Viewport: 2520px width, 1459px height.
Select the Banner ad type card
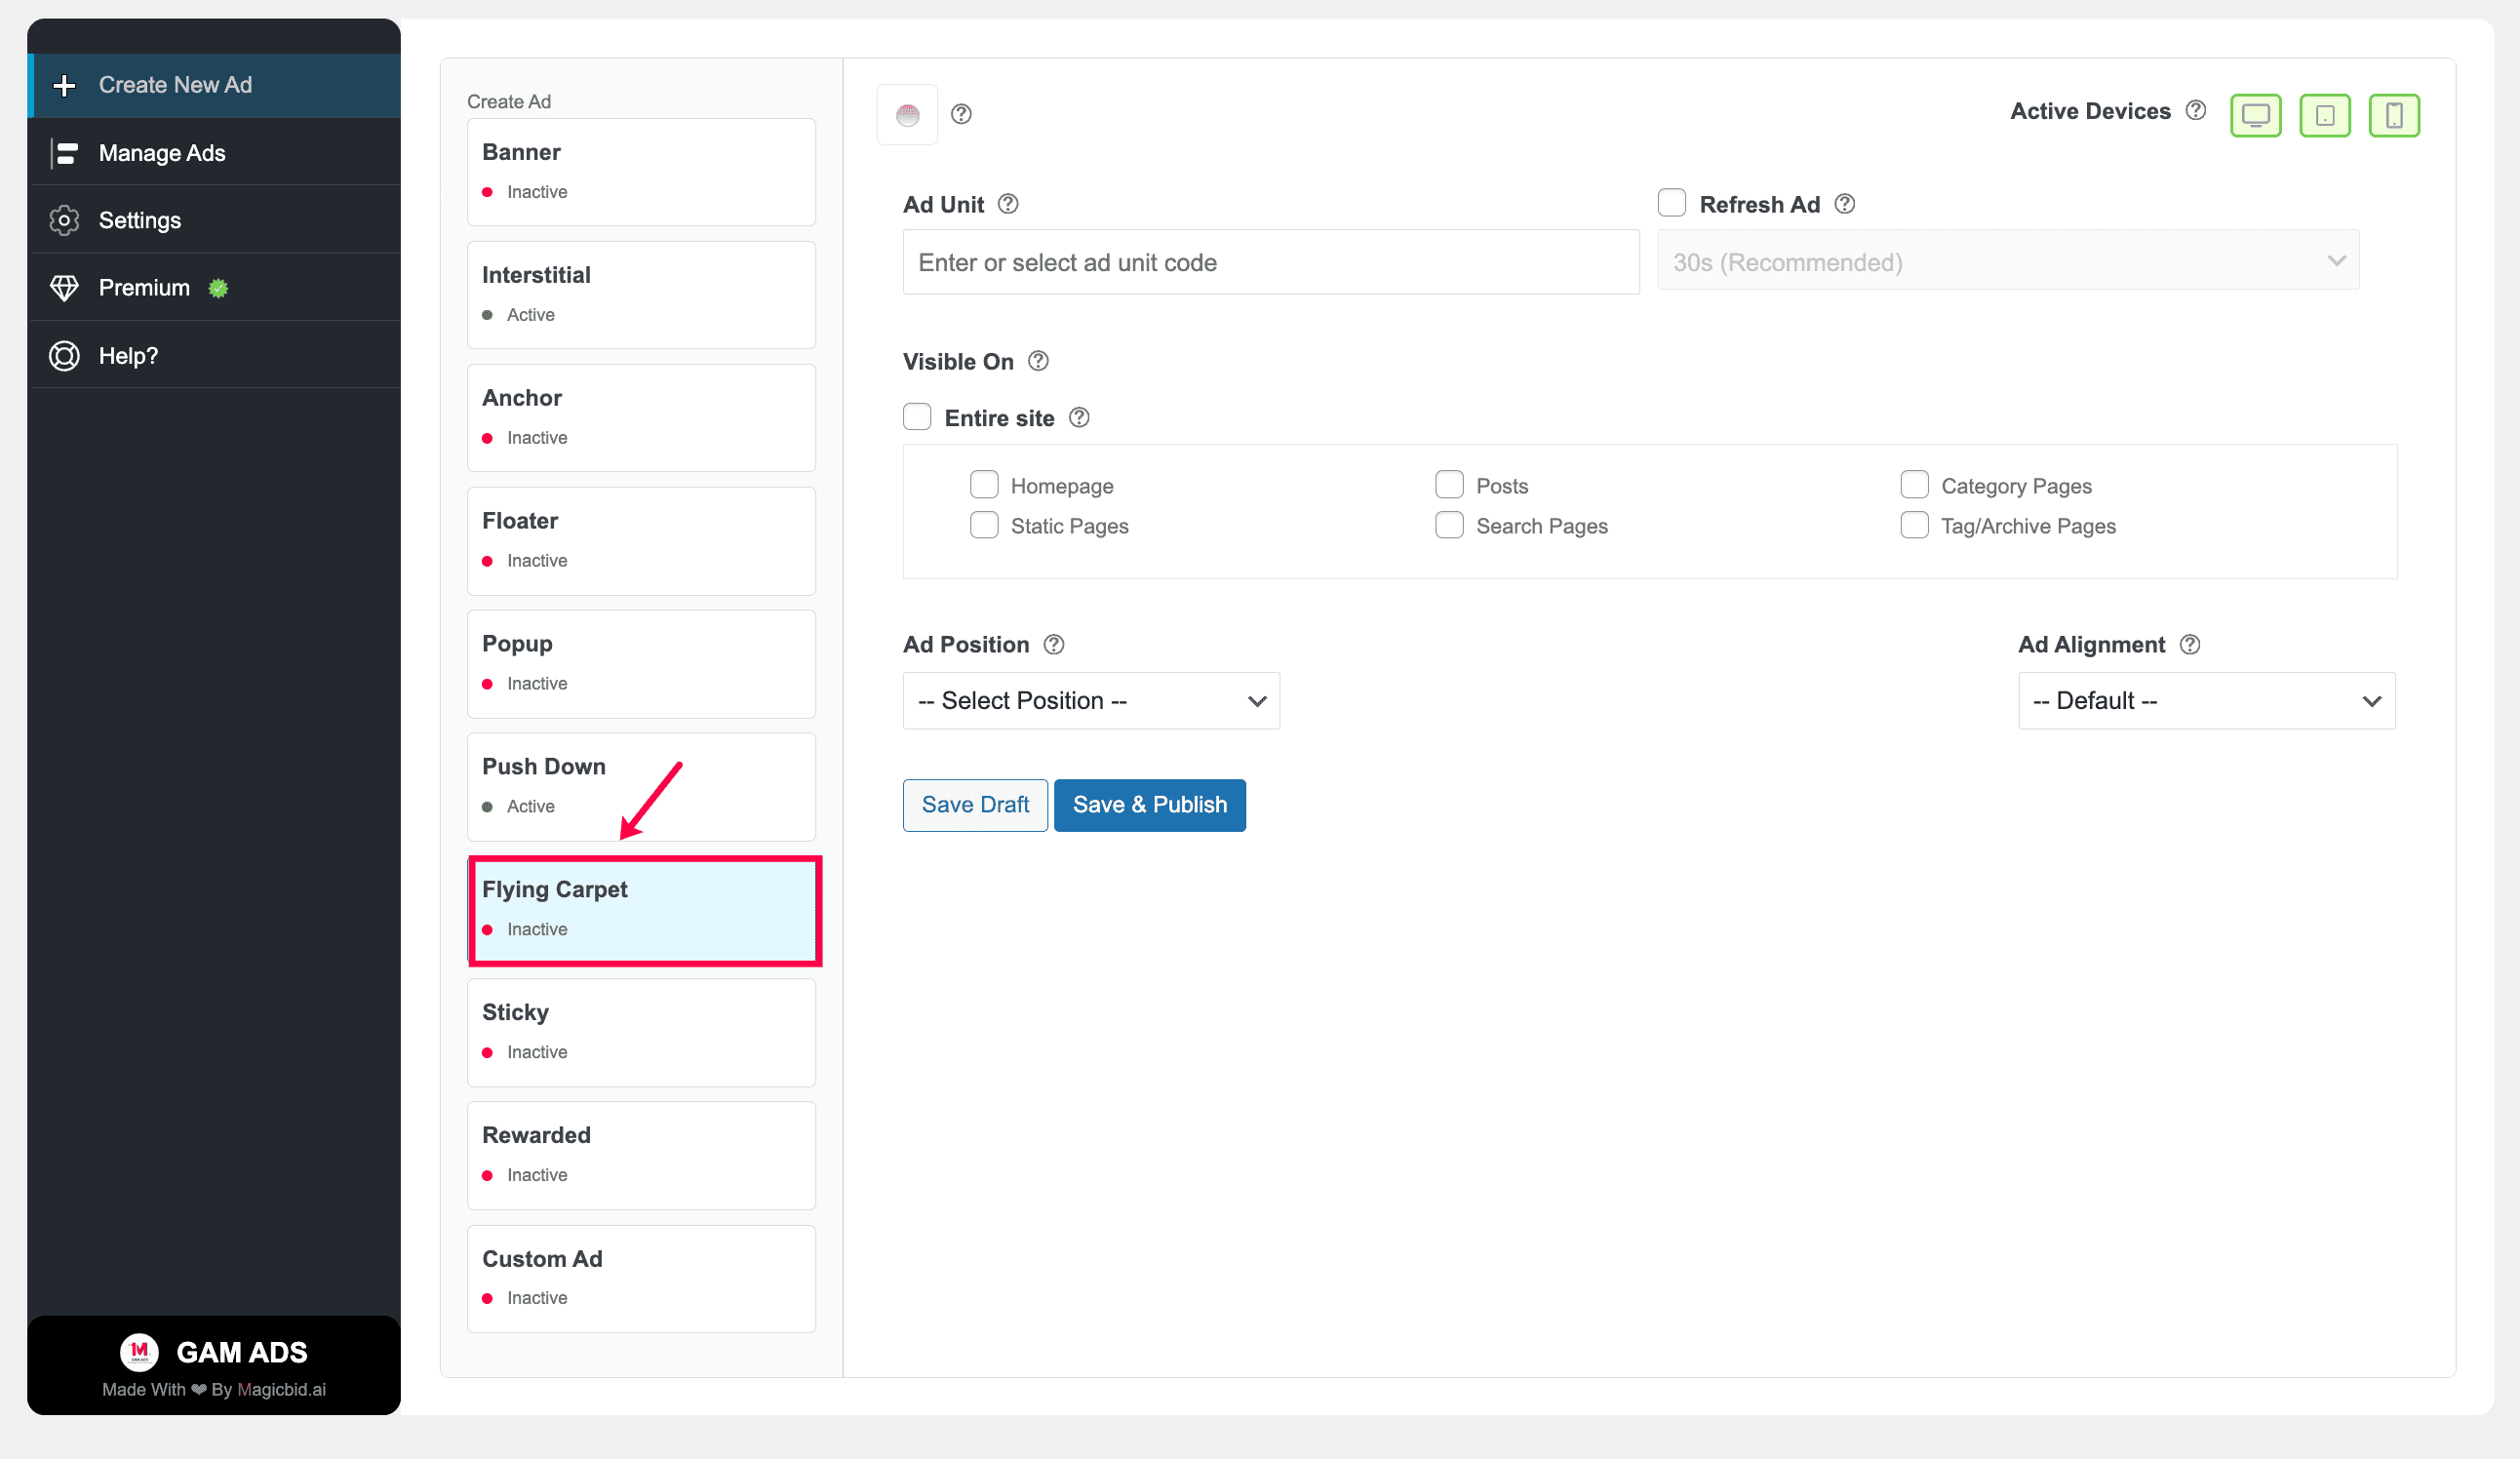(641, 172)
